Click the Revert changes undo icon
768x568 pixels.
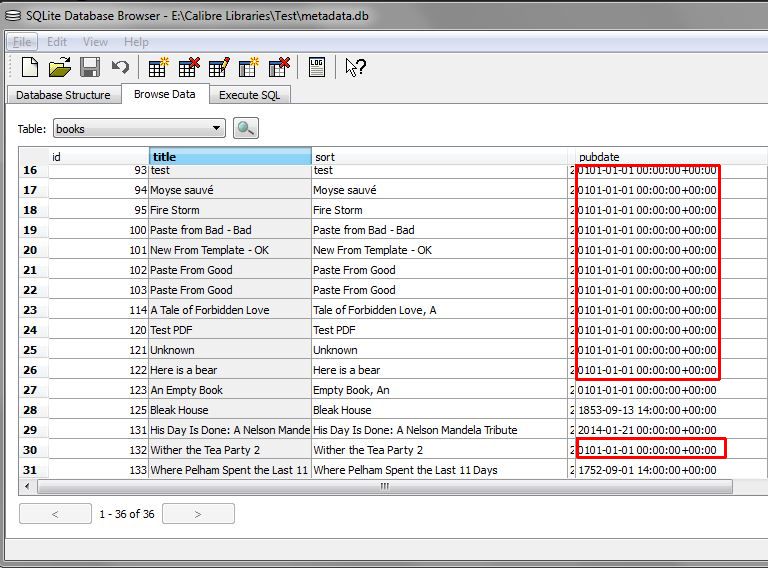(120, 67)
